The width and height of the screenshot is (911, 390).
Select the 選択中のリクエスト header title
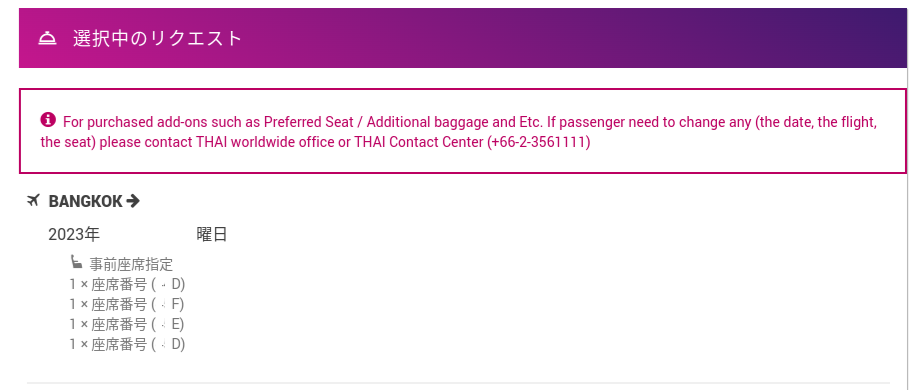[x=157, y=38]
